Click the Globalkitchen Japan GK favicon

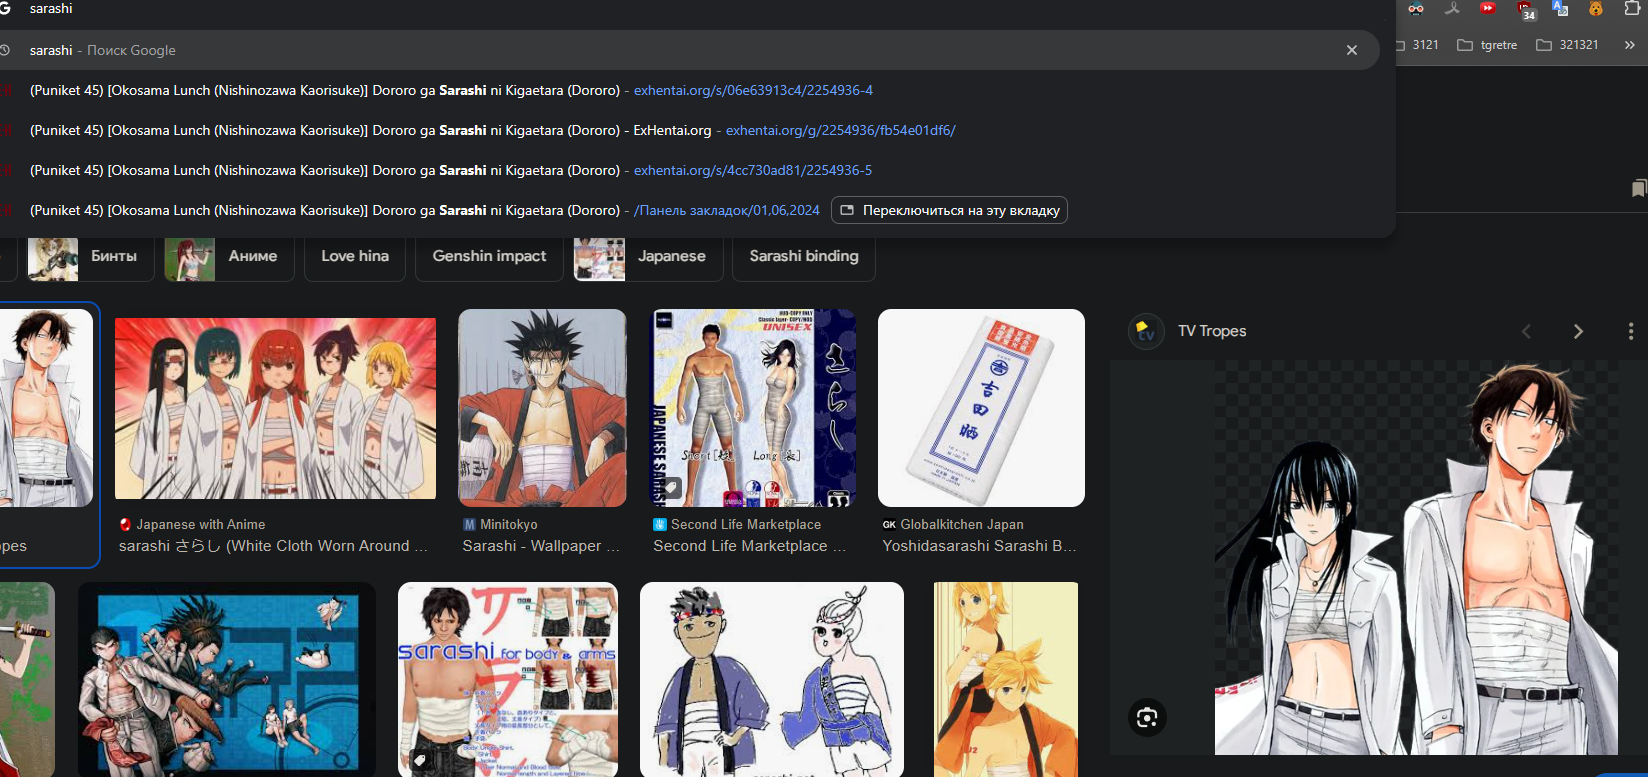click(889, 524)
